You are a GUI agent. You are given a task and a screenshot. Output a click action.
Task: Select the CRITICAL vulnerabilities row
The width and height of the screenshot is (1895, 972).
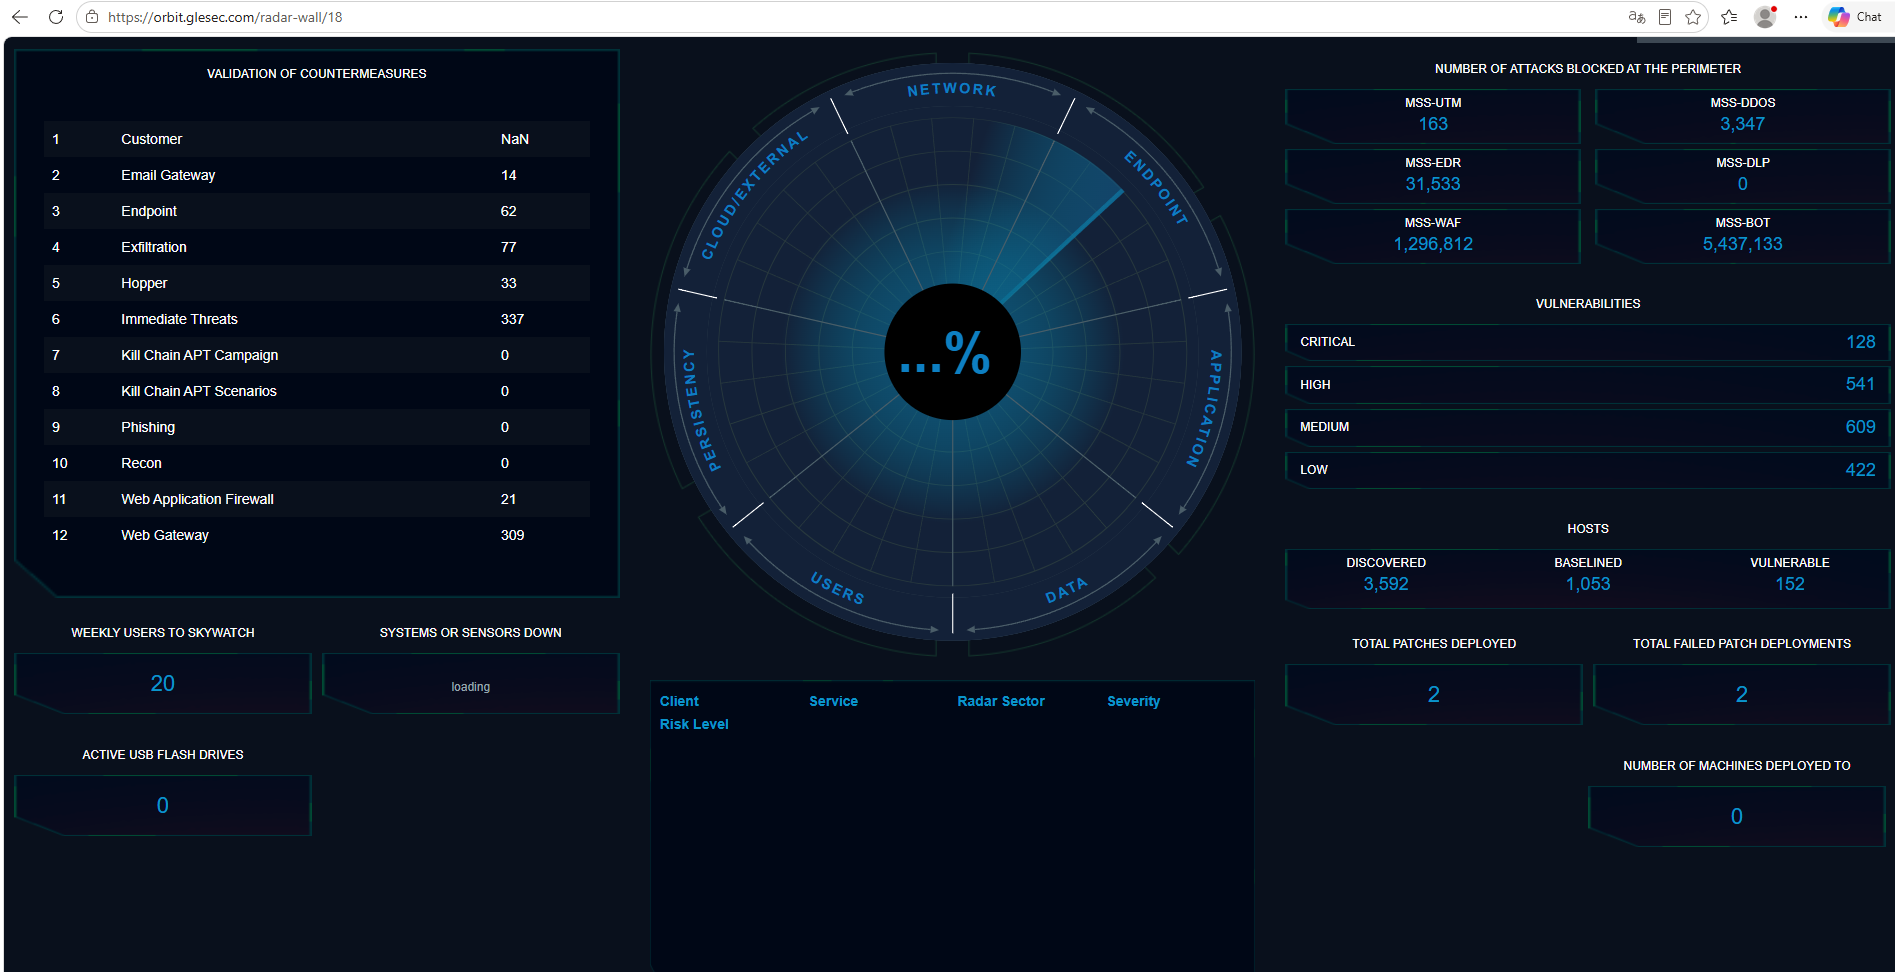coord(1588,342)
